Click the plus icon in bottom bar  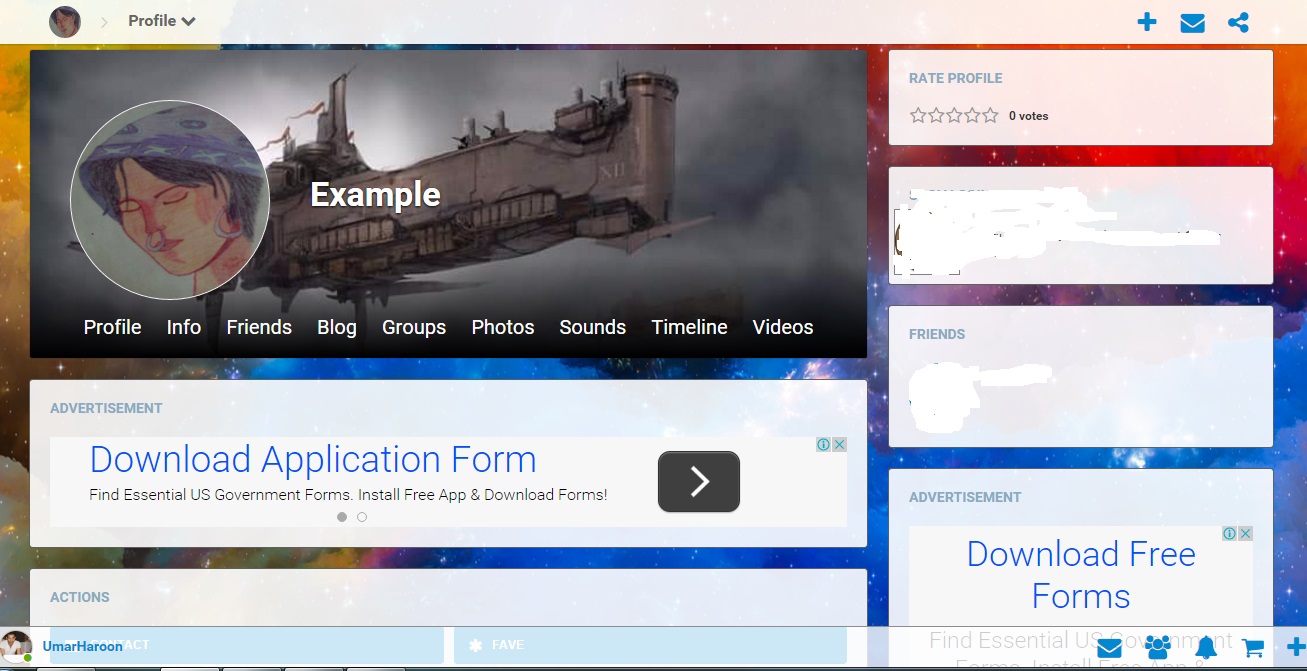(x=1296, y=647)
